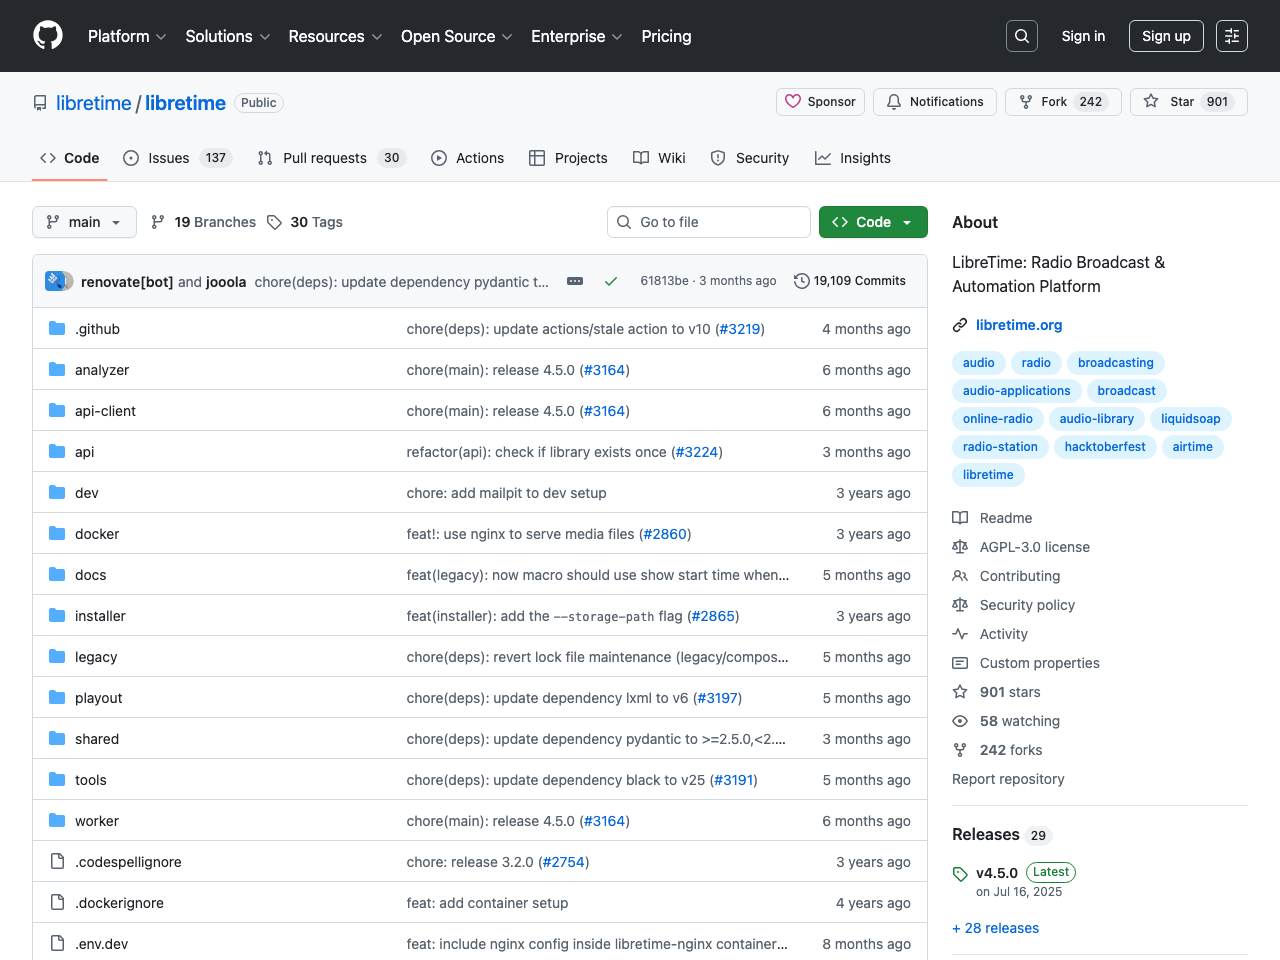This screenshot has height=960, width=1280.
Task: Click the GitHub logo in the top-left corner
Action: pos(47,36)
